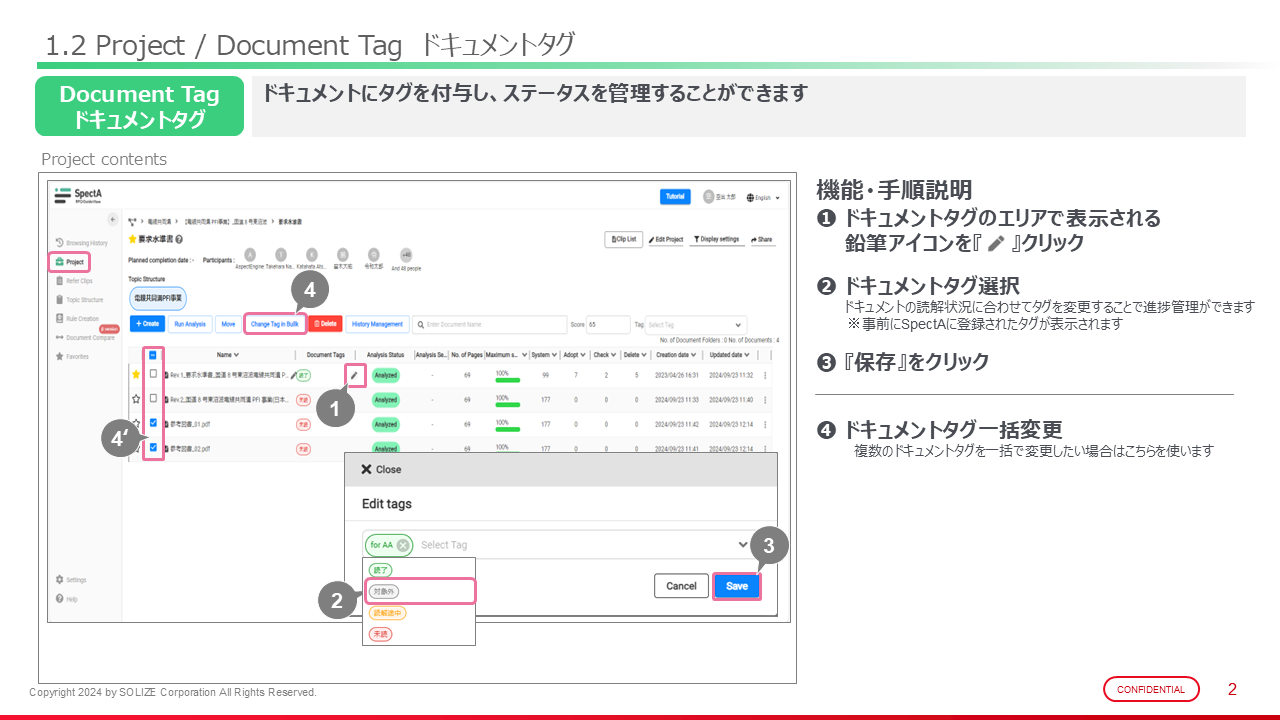The height and width of the screenshot is (720, 1280).
Task: Expand the Select Tag dropdown in Edit tags
Action: pyautogui.click(x=742, y=545)
